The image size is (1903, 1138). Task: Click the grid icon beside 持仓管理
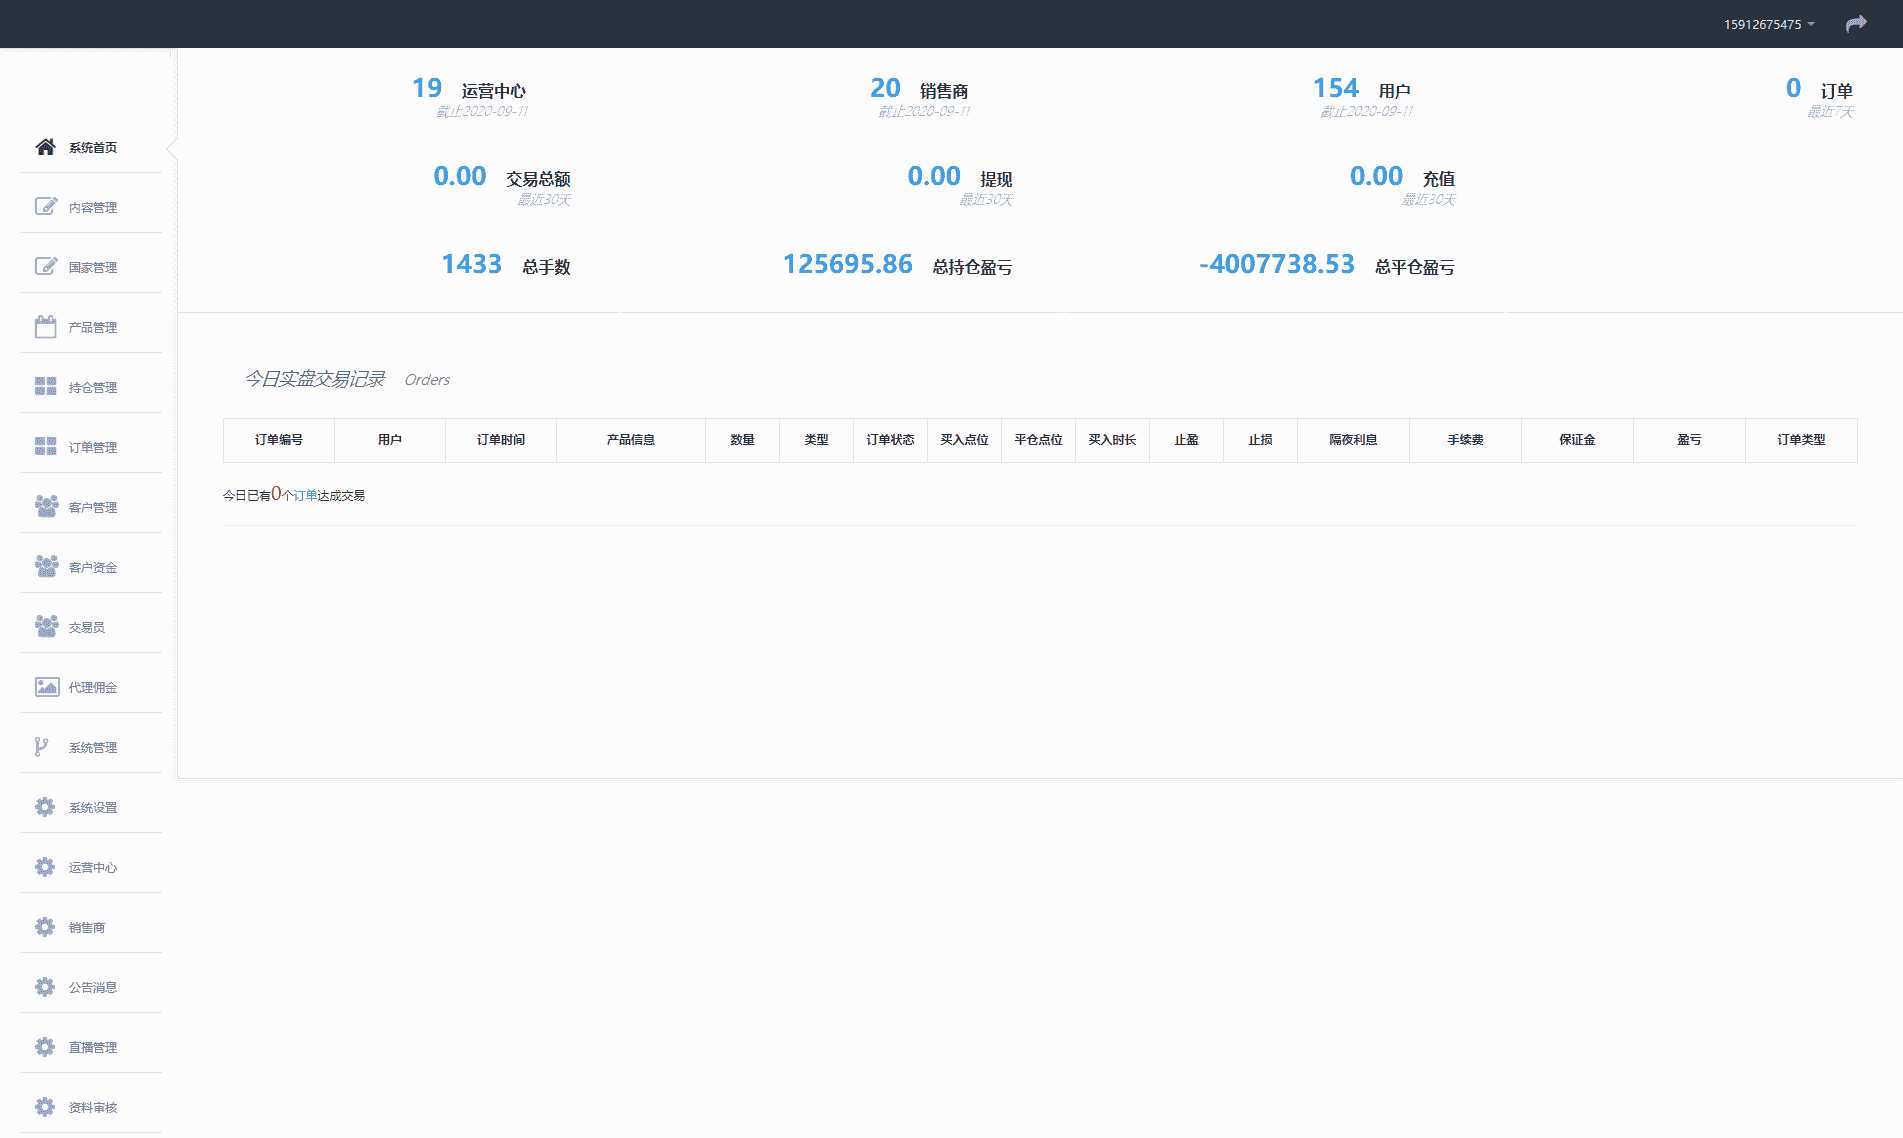pos(46,387)
